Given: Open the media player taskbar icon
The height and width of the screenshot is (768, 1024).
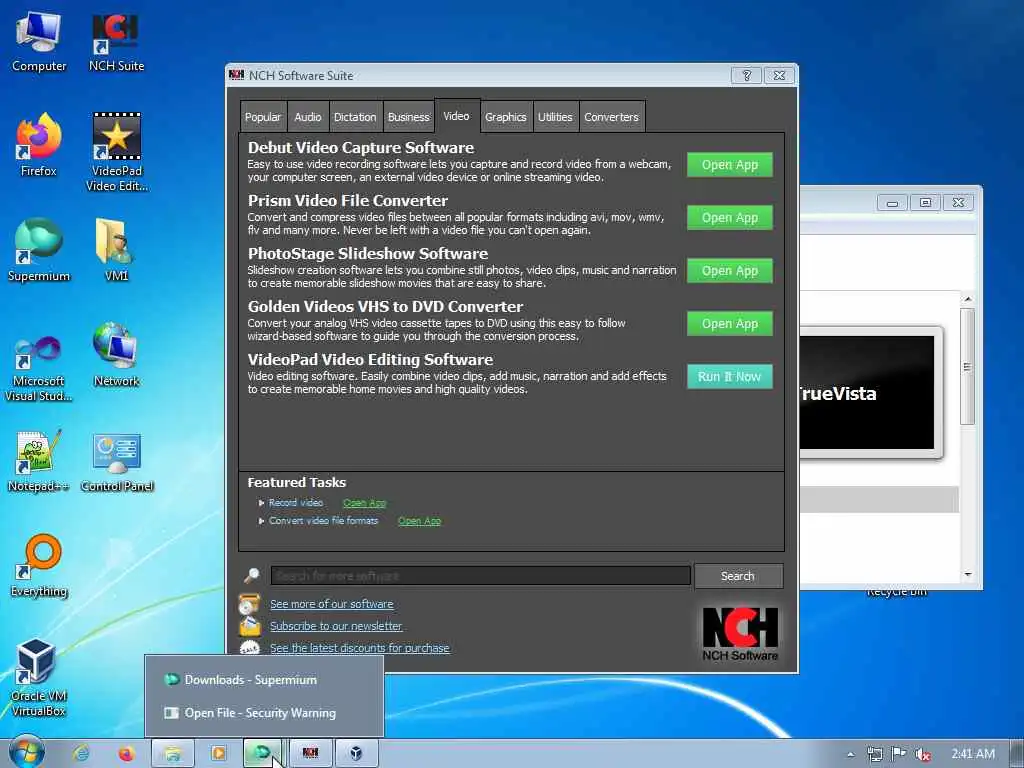Looking at the screenshot, I should 218,754.
